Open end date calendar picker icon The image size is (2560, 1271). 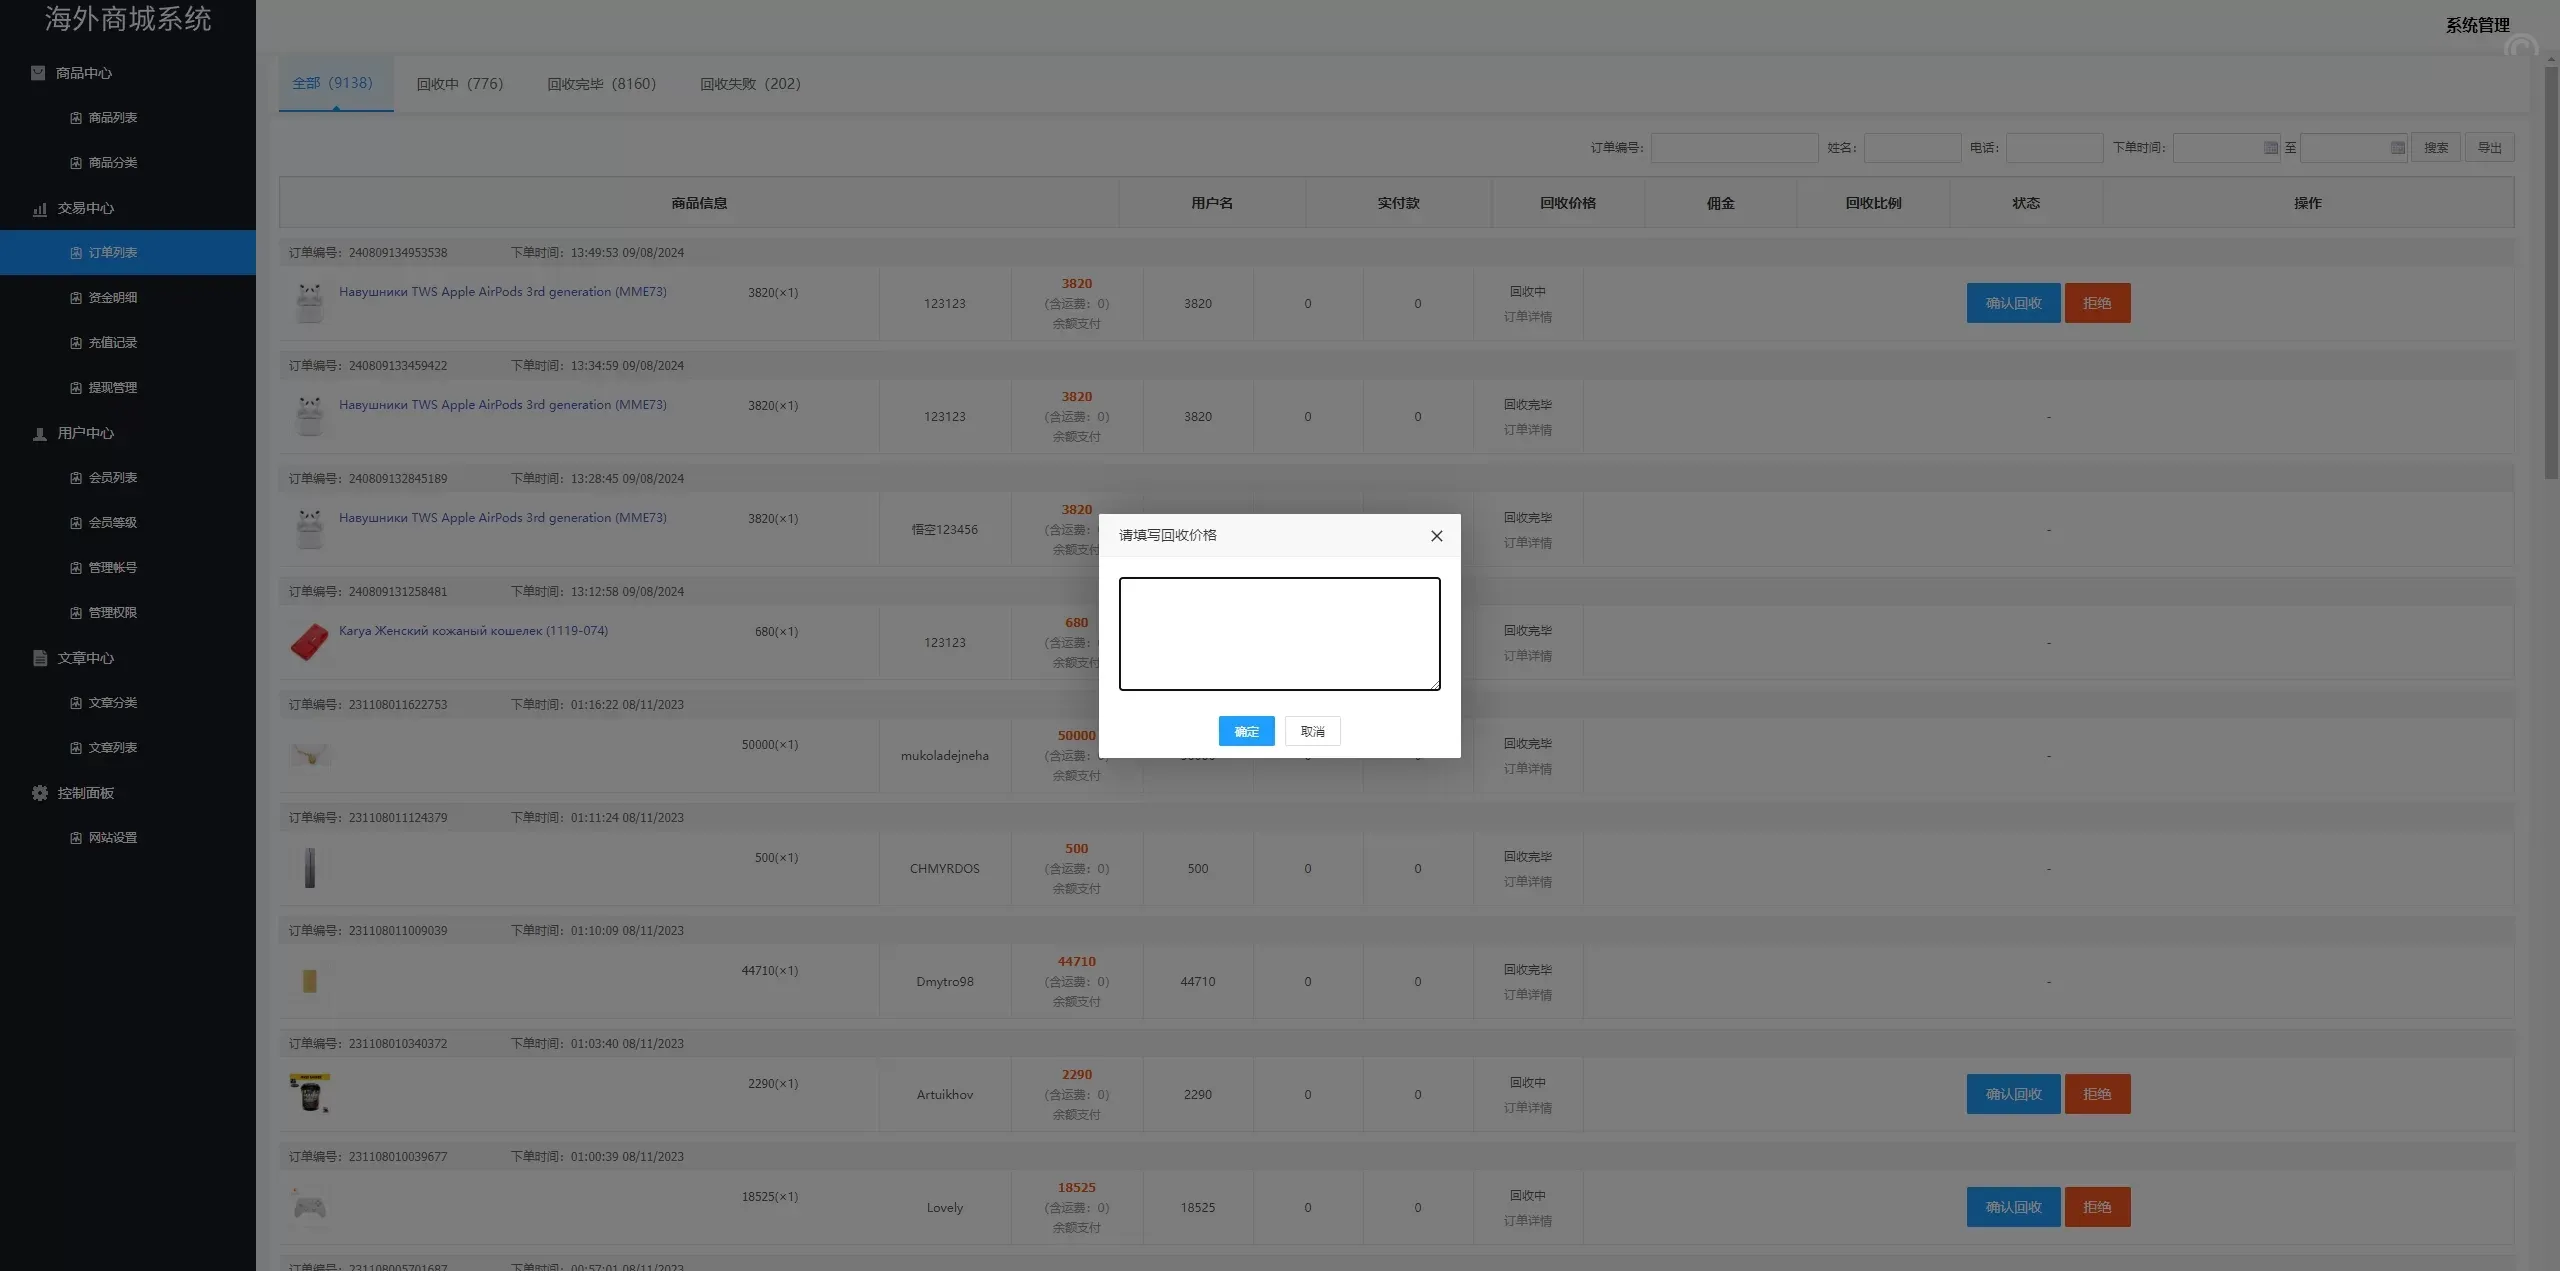click(x=2397, y=148)
